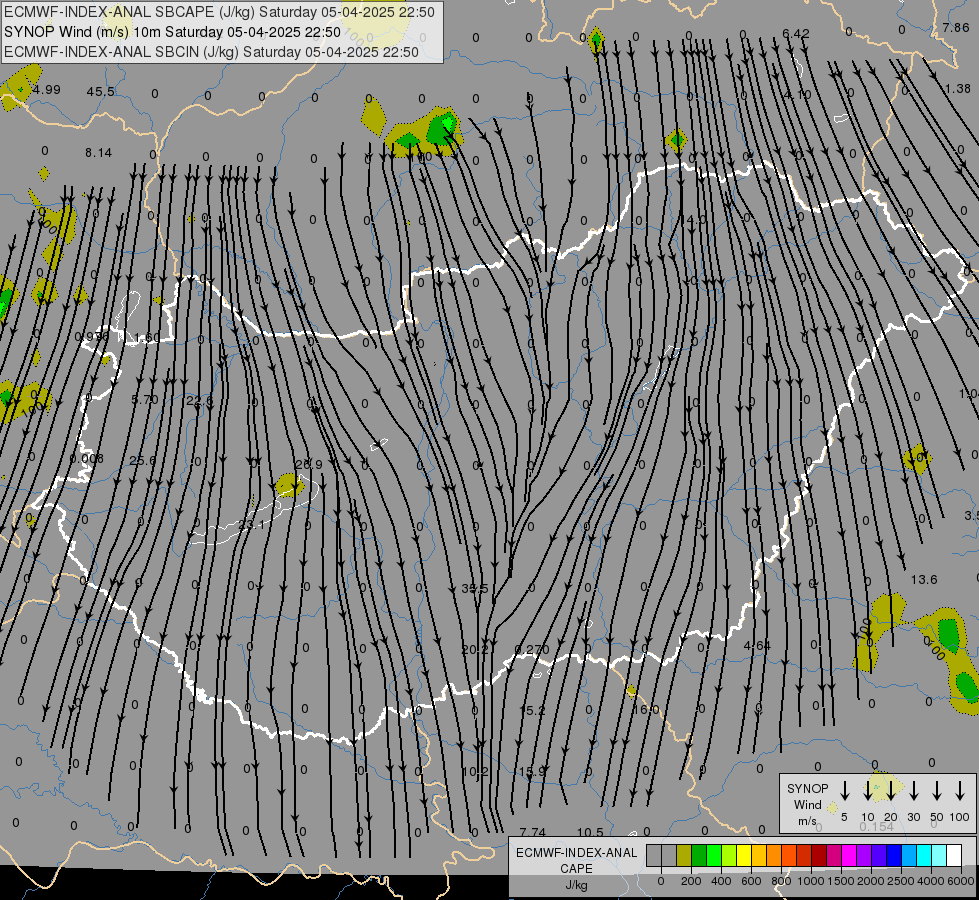Click the 50 m/s wind arrow in legend
Image resolution: width=979 pixels, height=900 pixels.
click(x=937, y=791)
